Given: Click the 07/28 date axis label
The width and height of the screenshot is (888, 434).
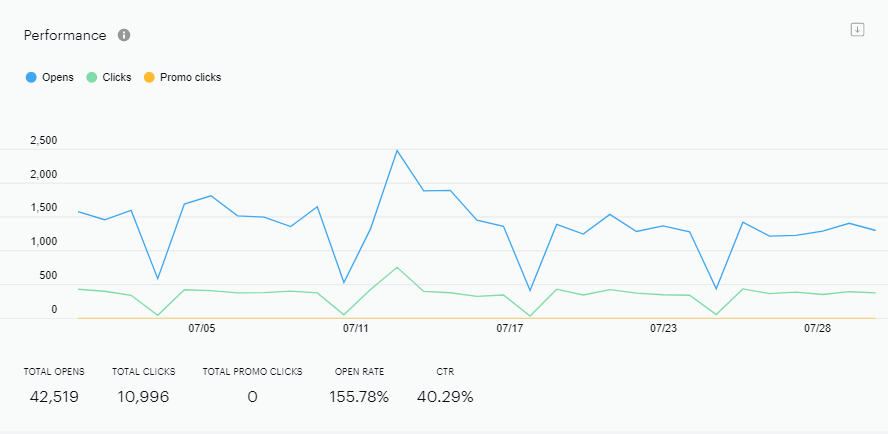Looking at the screenshot, I should 817,329.
